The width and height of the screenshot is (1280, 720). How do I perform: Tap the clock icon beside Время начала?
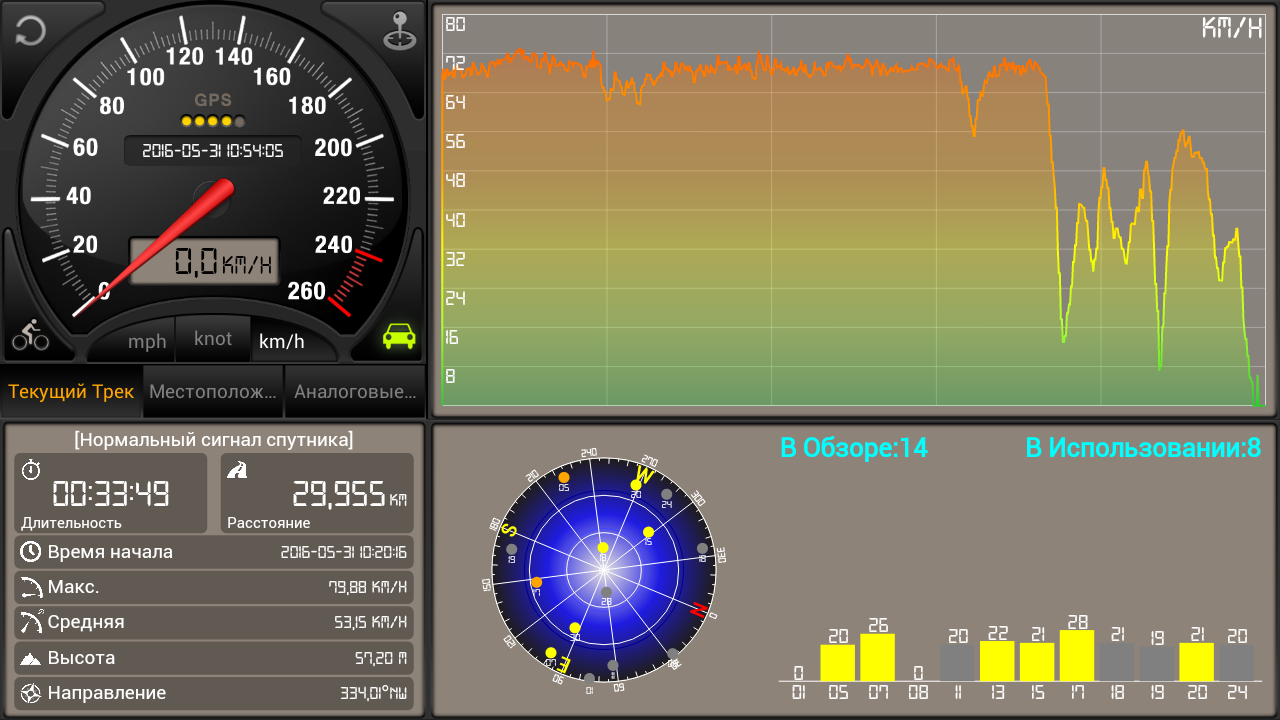(x=31, y=552)
